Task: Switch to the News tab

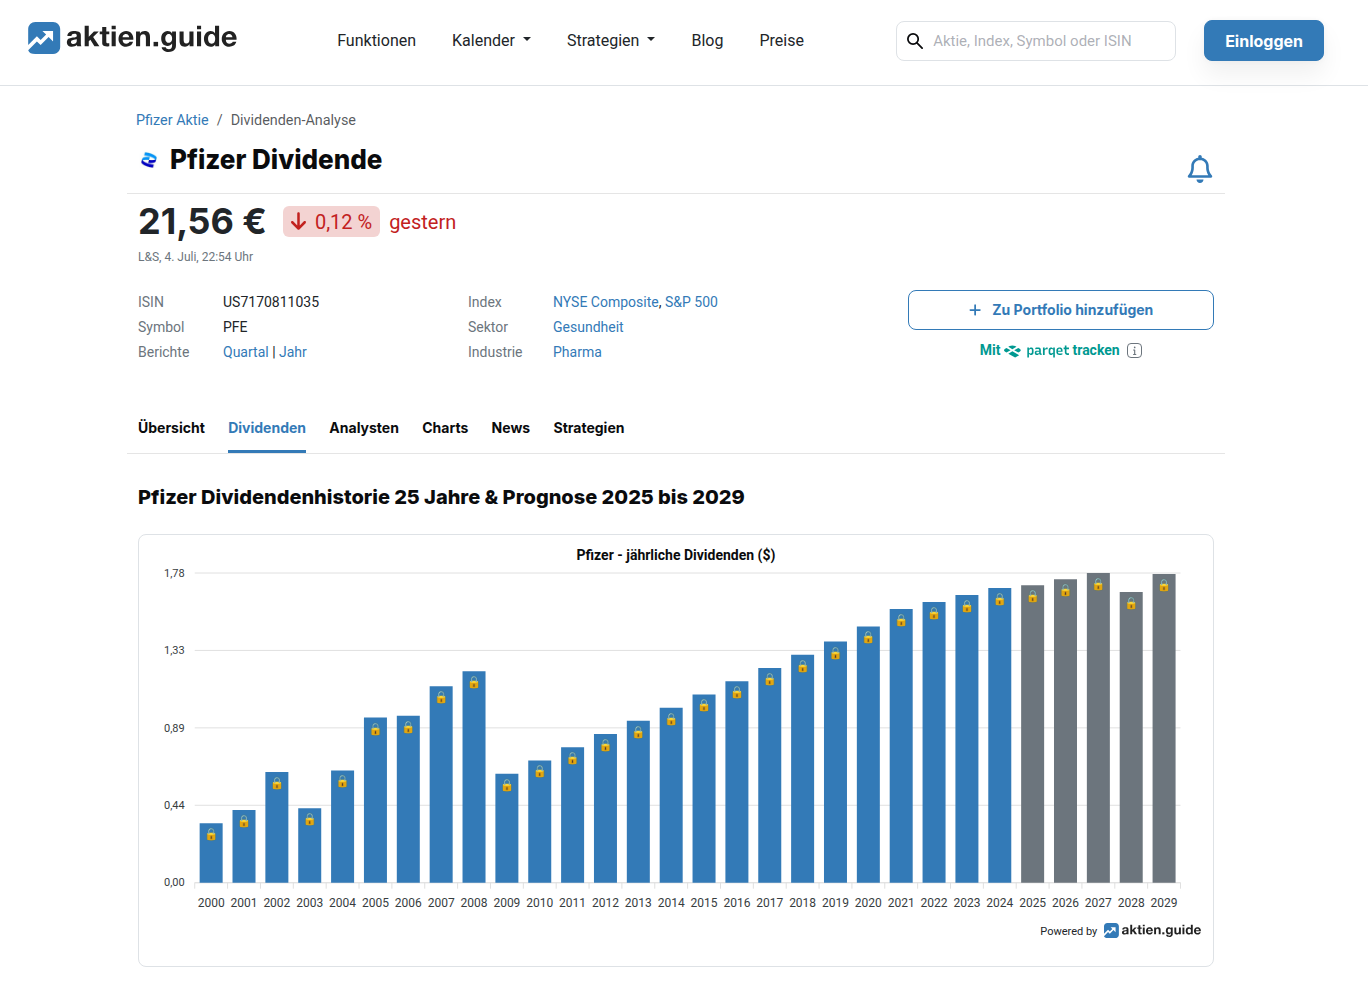Action: click(x=510, y=428)
